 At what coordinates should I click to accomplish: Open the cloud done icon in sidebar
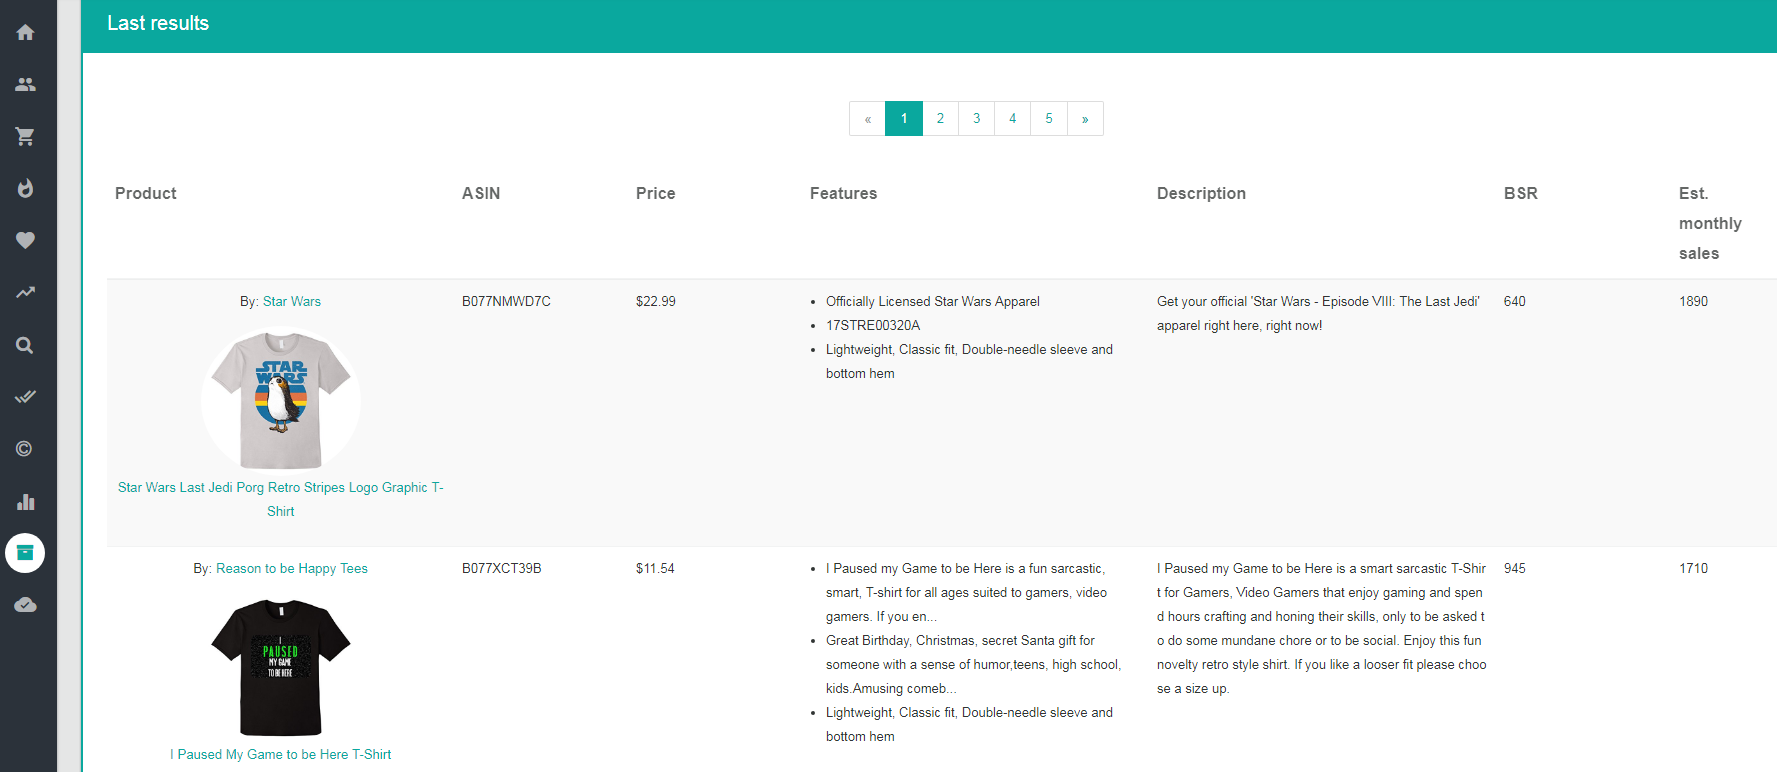pyautogui.click(x=25, y=605)
